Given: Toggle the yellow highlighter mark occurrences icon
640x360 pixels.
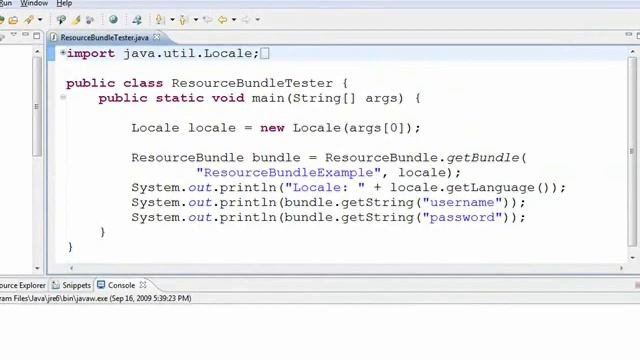Looking at the screenshot, I should pos(76,20).
